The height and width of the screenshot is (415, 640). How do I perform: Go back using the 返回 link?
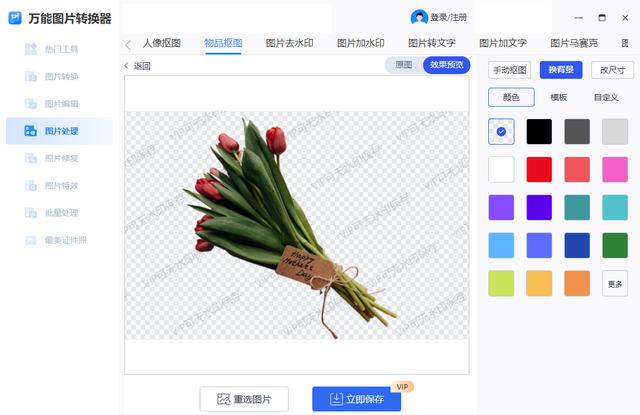click(138, 66)
